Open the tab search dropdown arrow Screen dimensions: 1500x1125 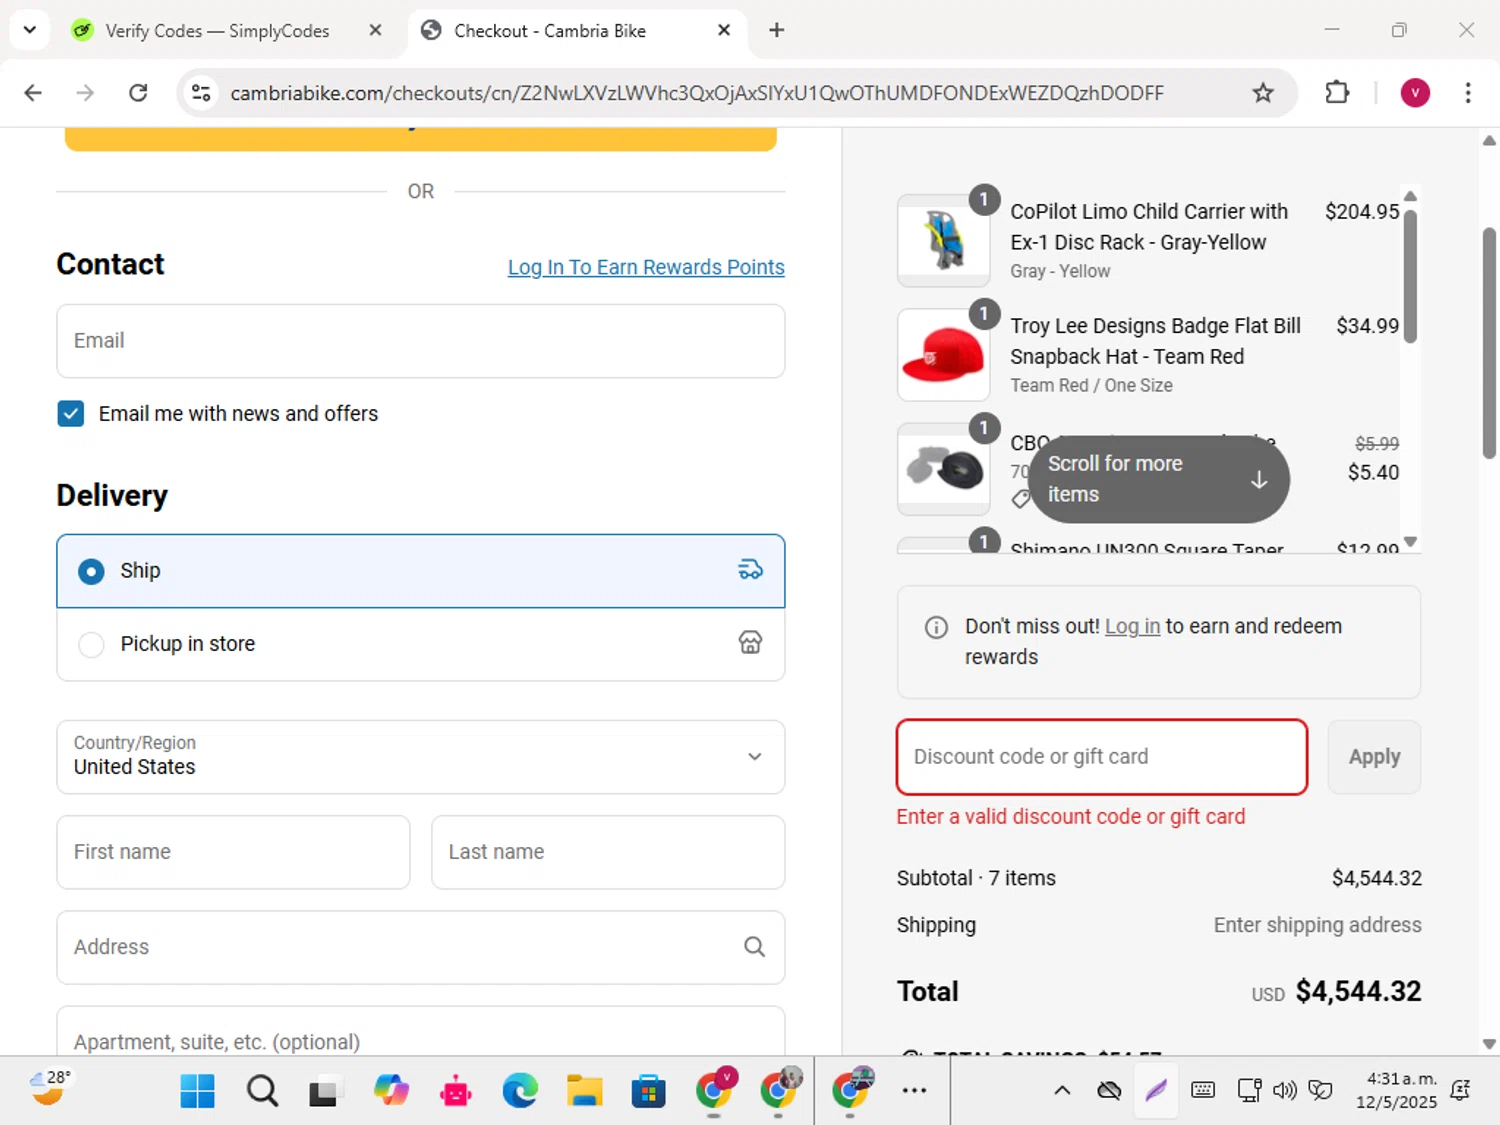click(30, 30)
